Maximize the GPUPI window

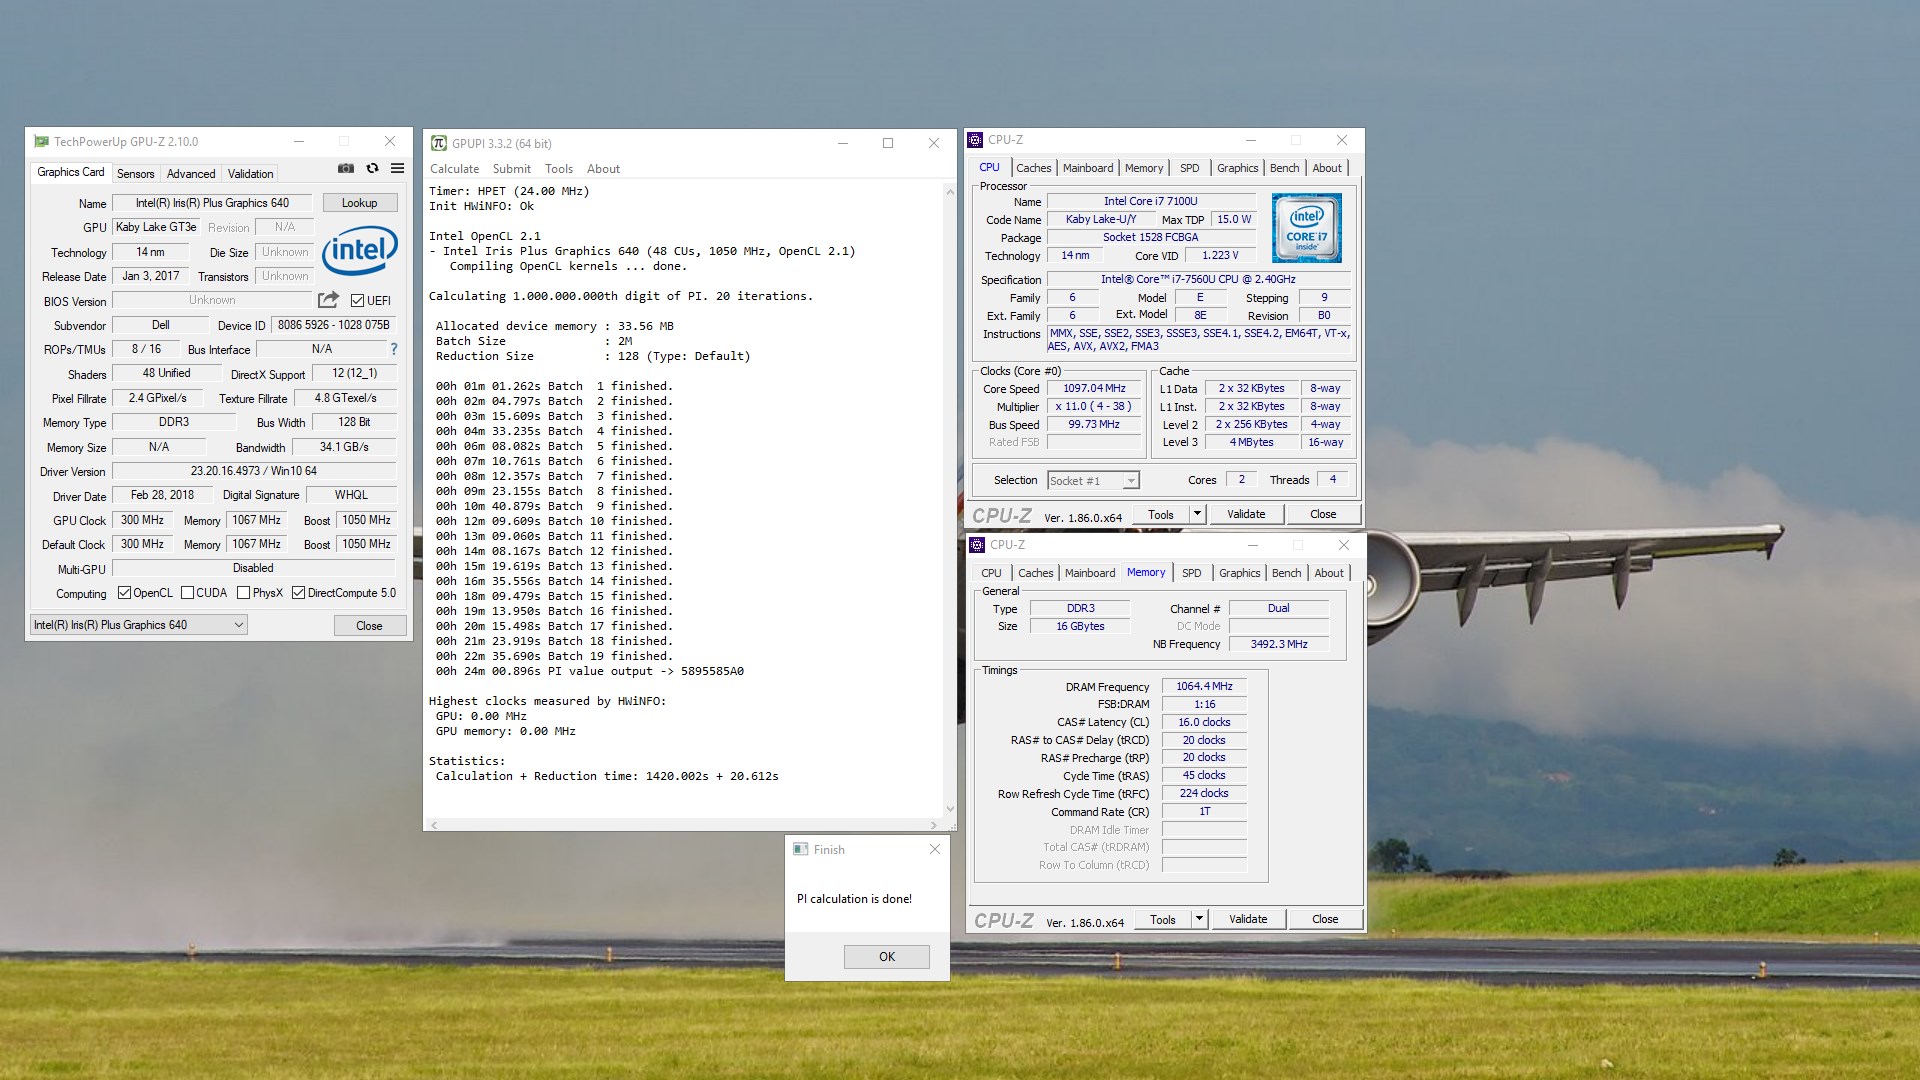point(887,143)
